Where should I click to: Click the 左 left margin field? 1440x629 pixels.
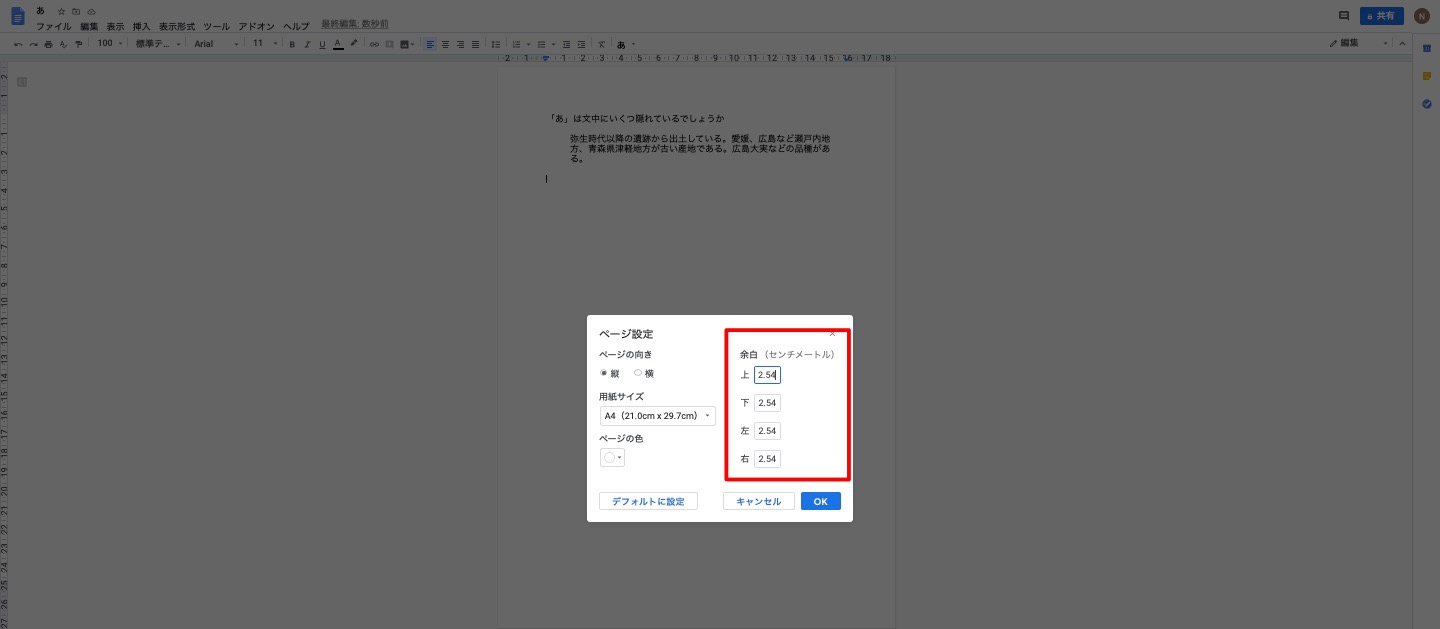point(767,431)
